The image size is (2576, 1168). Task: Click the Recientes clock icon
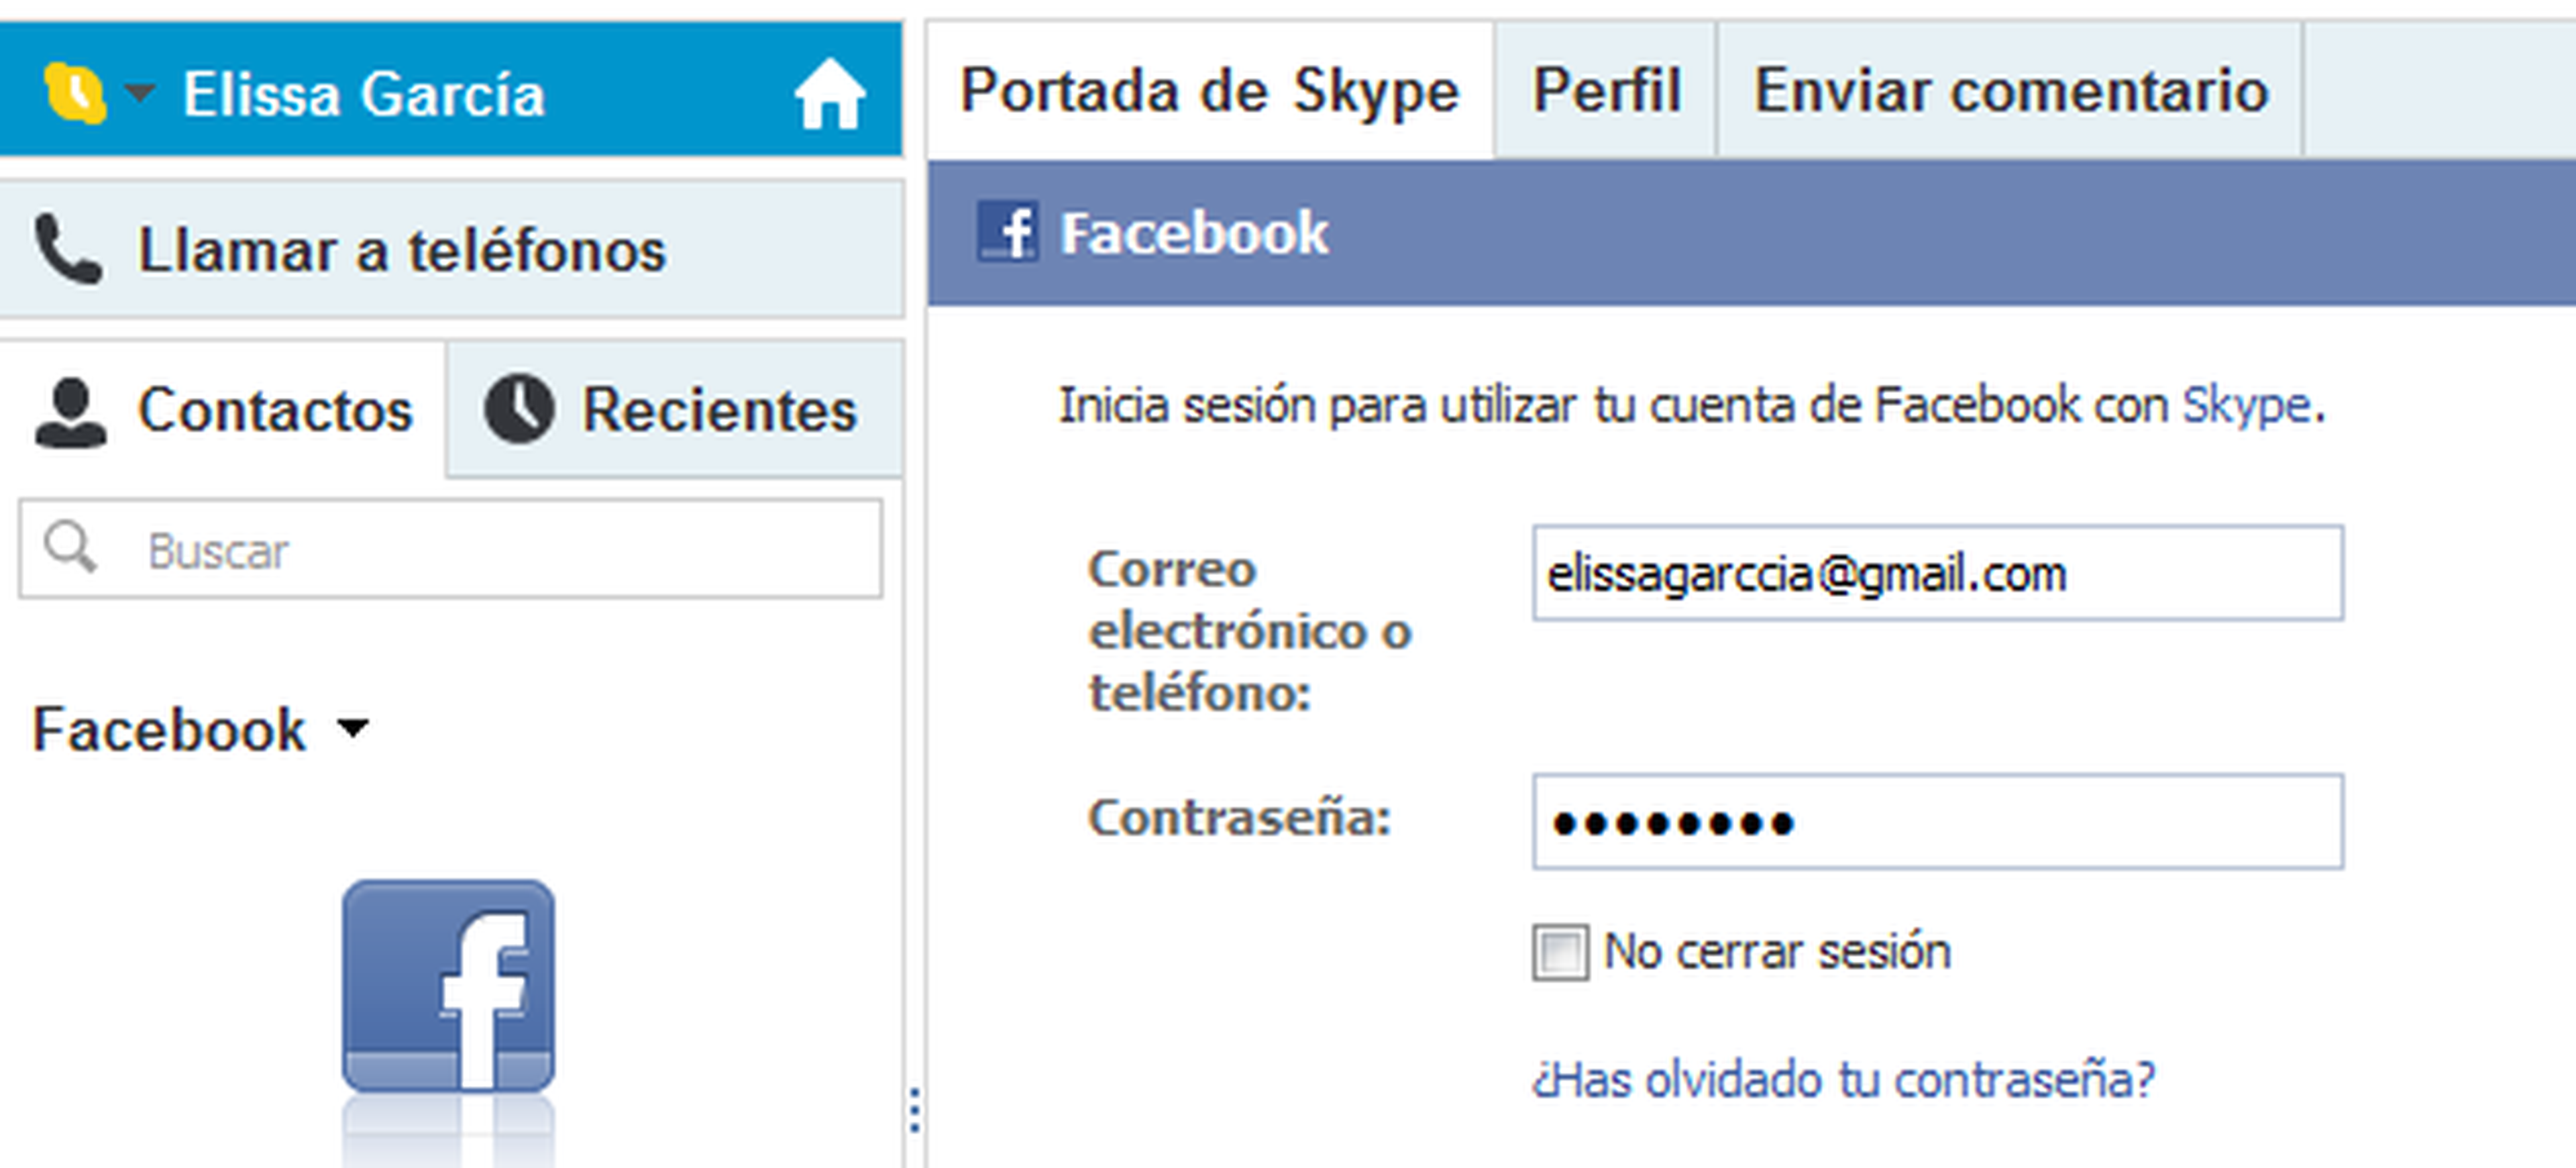519,409
